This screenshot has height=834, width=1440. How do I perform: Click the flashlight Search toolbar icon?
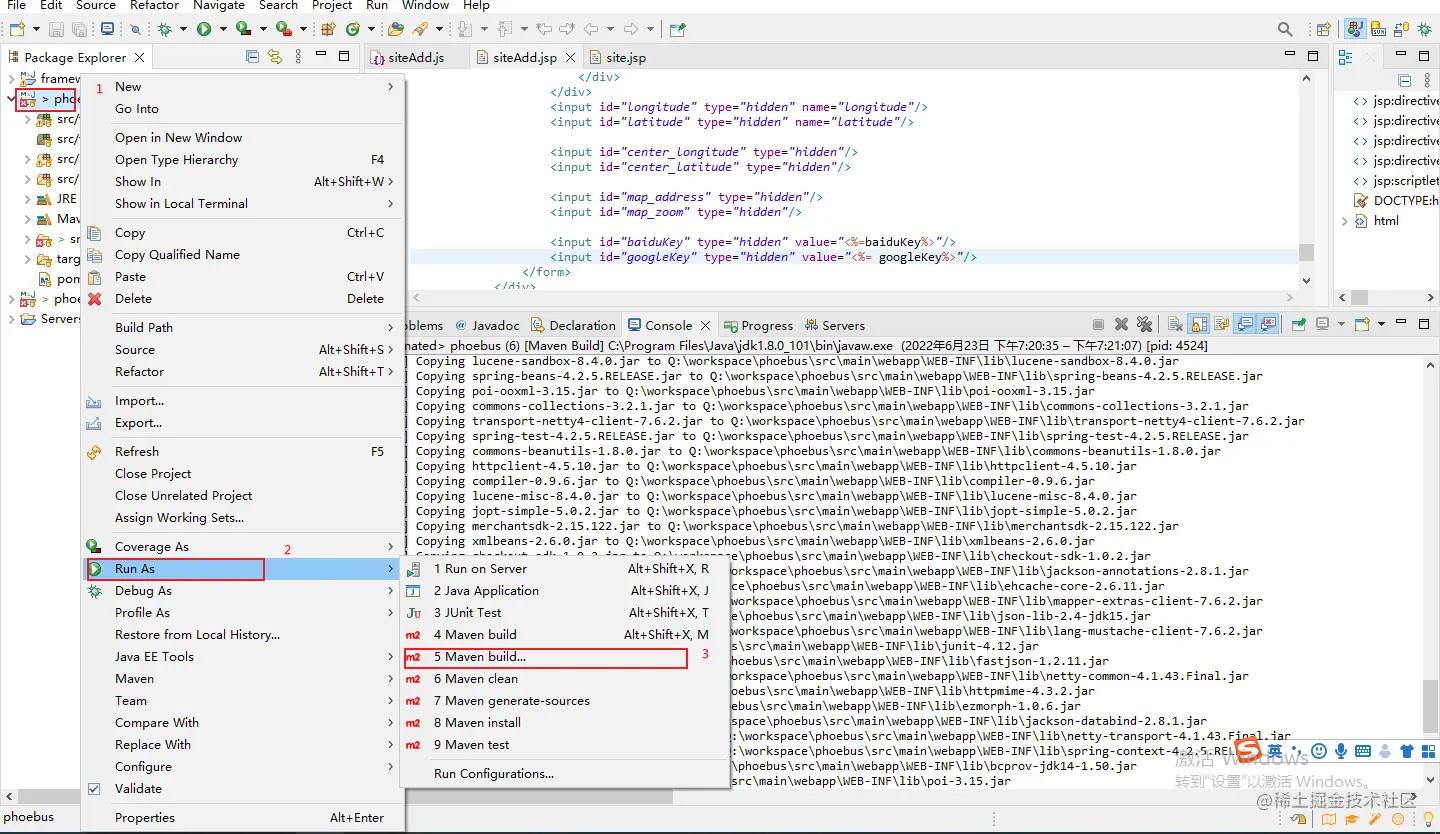tap(421, 29)
